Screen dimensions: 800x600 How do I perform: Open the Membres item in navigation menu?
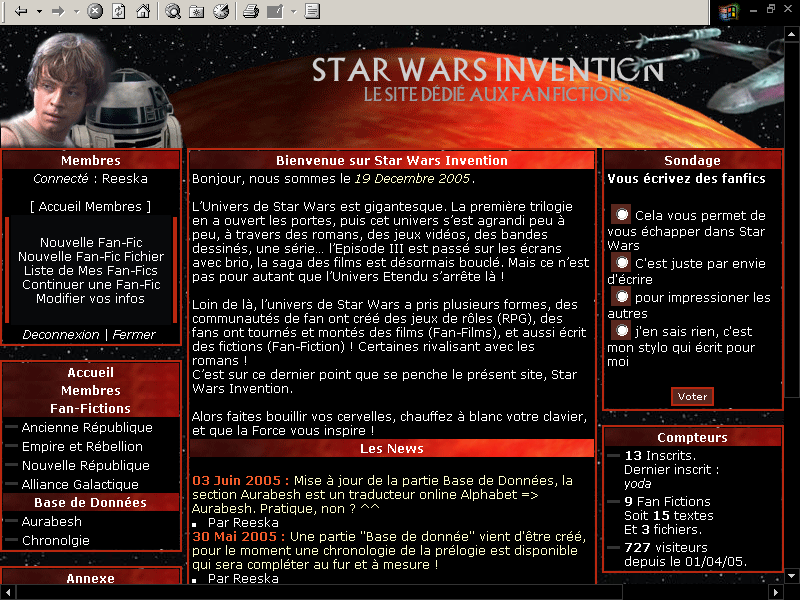[90, 390]
